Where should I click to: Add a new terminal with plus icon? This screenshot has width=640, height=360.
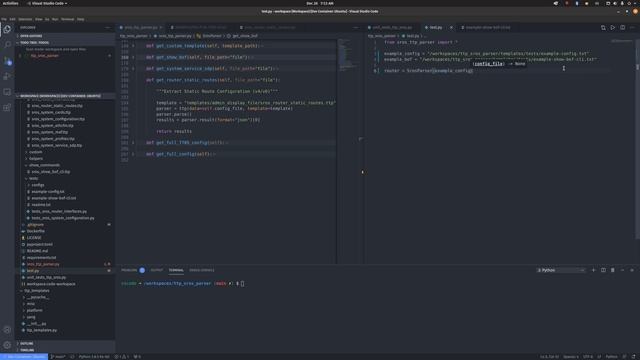pyautogui.click(x=593, y=270)
